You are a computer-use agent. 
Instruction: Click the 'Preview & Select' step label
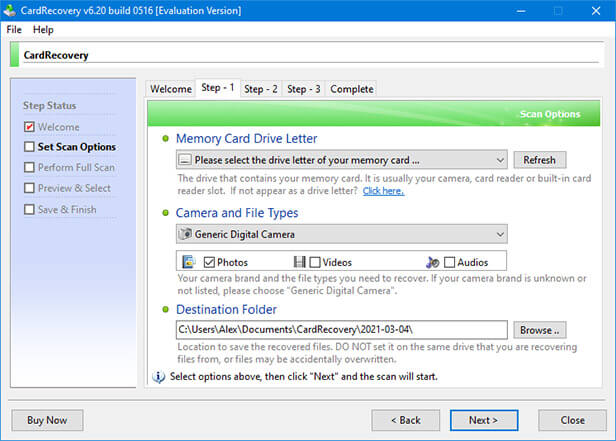(74, 188)
